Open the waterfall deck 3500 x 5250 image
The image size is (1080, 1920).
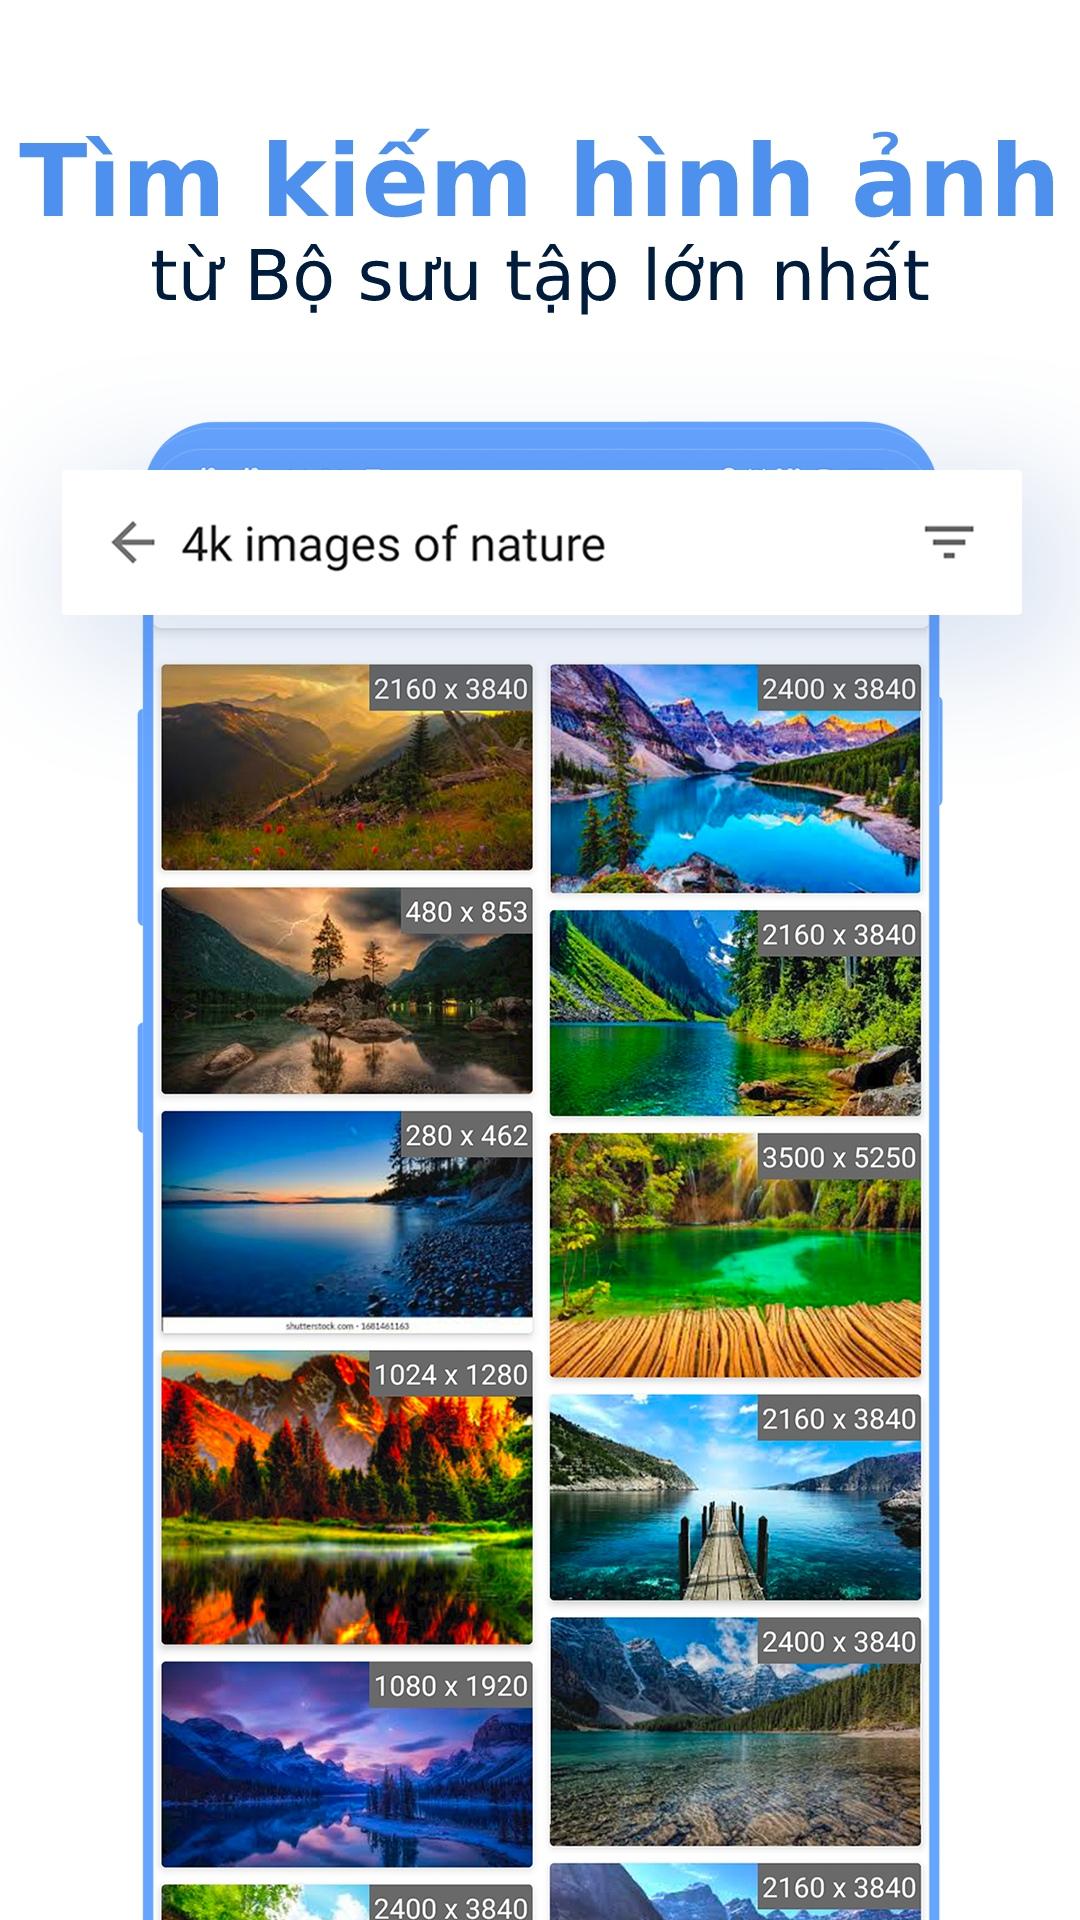pos(735,1255)
